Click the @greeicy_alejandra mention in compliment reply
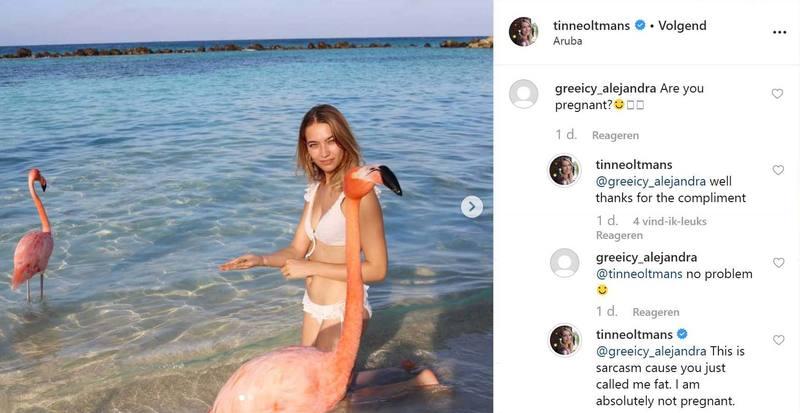 click(x=651, y=181)
